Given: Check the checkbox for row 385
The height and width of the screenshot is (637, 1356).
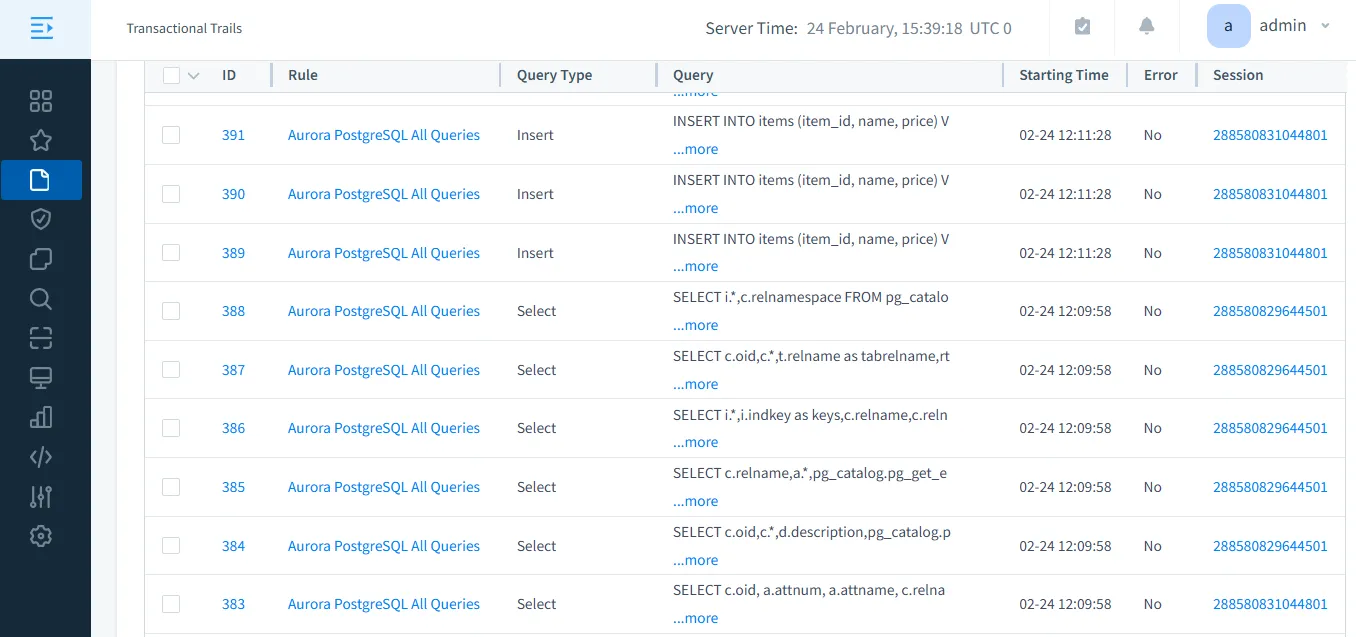Looking at the screenshot, I should point(171,487).
